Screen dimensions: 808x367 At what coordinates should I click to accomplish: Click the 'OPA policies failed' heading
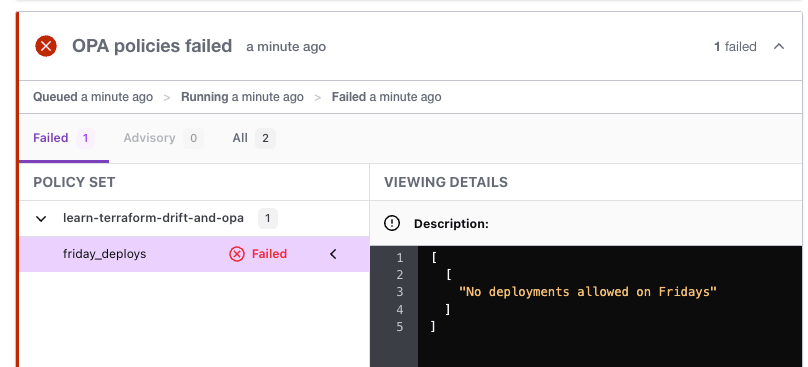coord(152,46)
